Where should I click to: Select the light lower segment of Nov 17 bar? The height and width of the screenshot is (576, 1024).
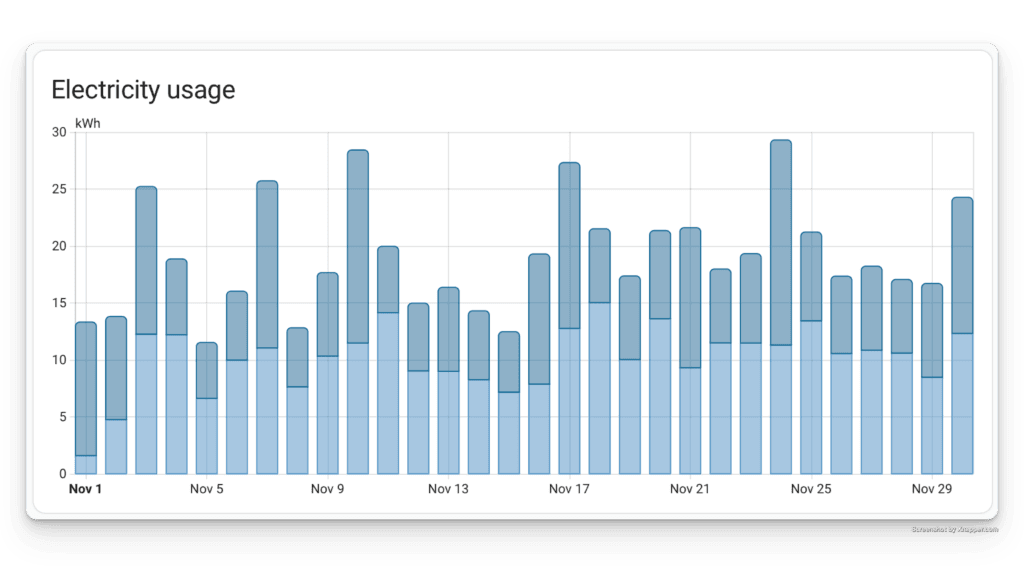point(569,400)
